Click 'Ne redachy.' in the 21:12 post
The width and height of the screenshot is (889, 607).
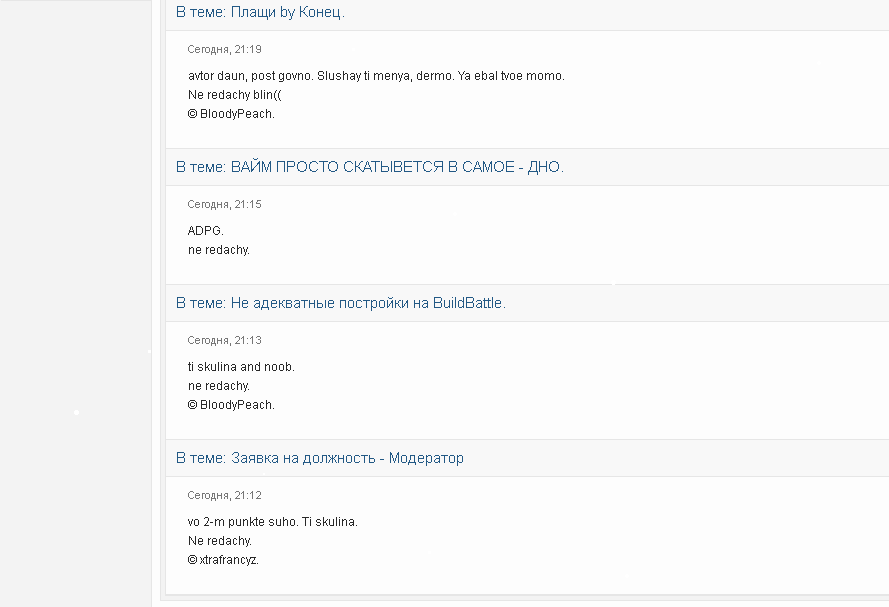[x=220, y=541]
